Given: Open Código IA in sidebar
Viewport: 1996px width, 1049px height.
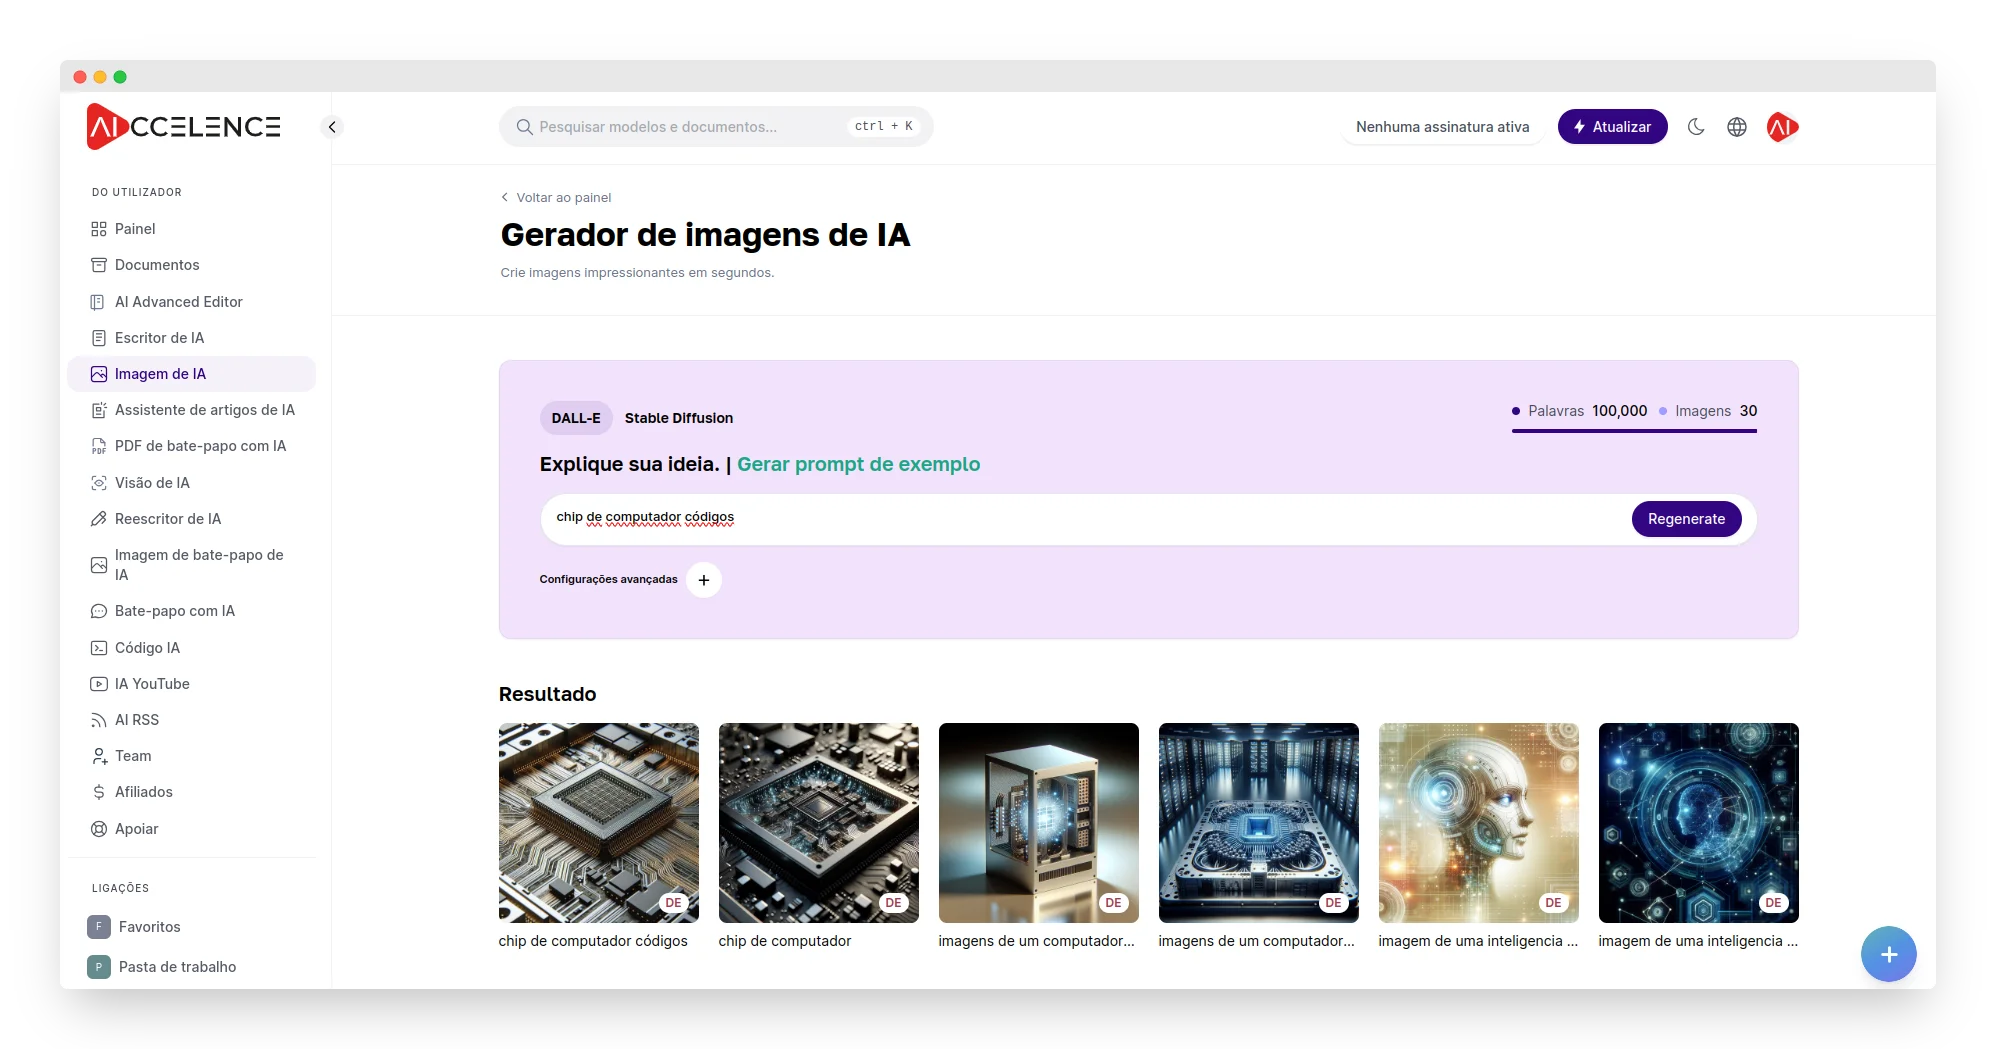Looking at the screenshot, I should click(x=147, y=648).
